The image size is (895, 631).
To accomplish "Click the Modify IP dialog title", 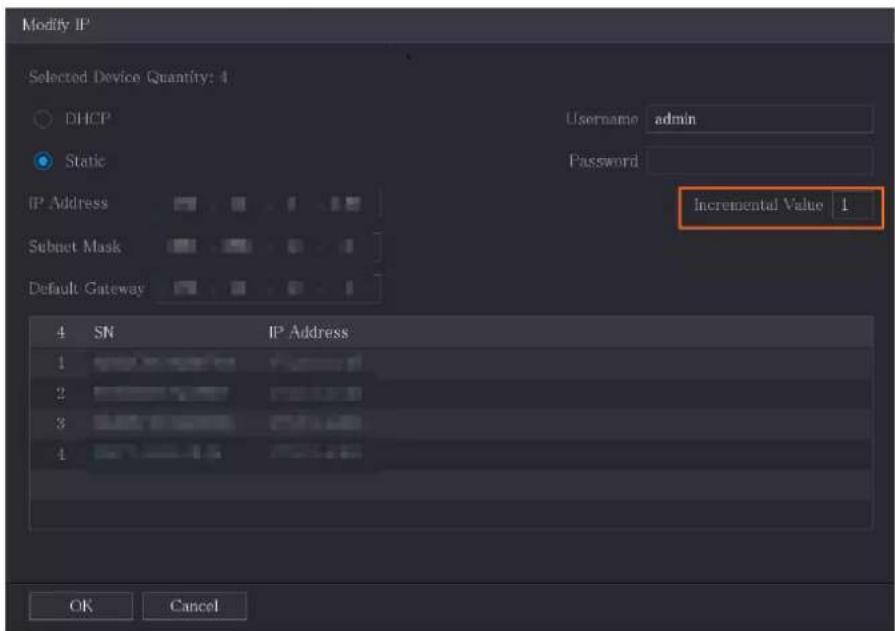I will 56,25.
